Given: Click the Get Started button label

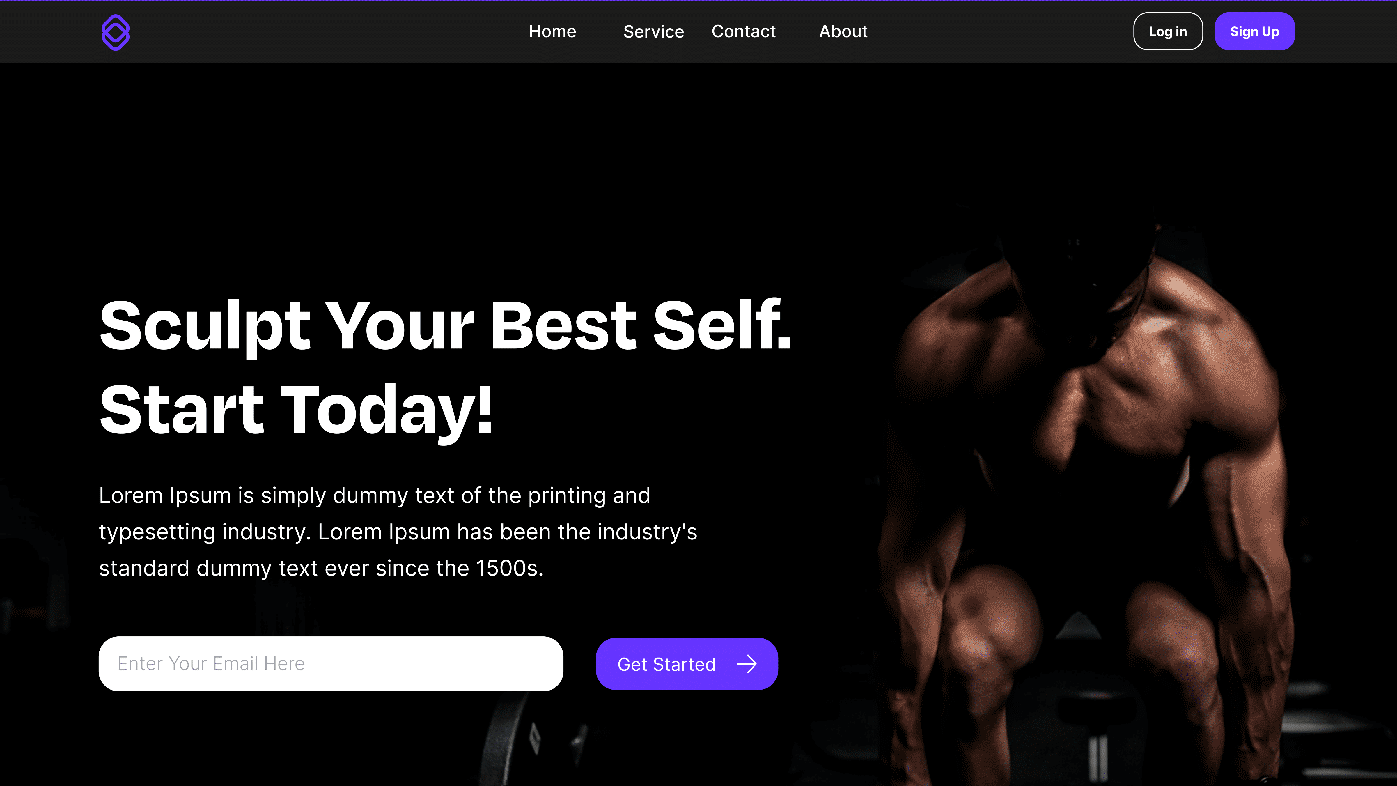Looking at the screenshot, I should tap(666, 664).
